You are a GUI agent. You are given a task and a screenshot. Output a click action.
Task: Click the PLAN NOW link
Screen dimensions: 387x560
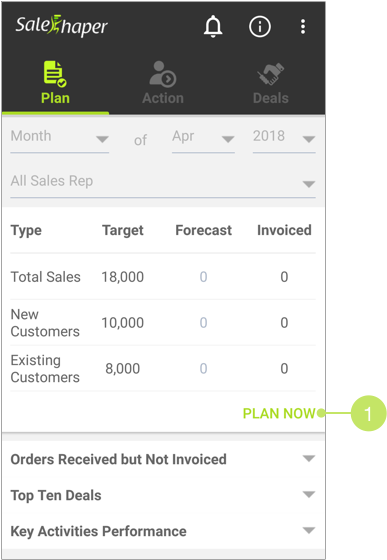(279, 413)
